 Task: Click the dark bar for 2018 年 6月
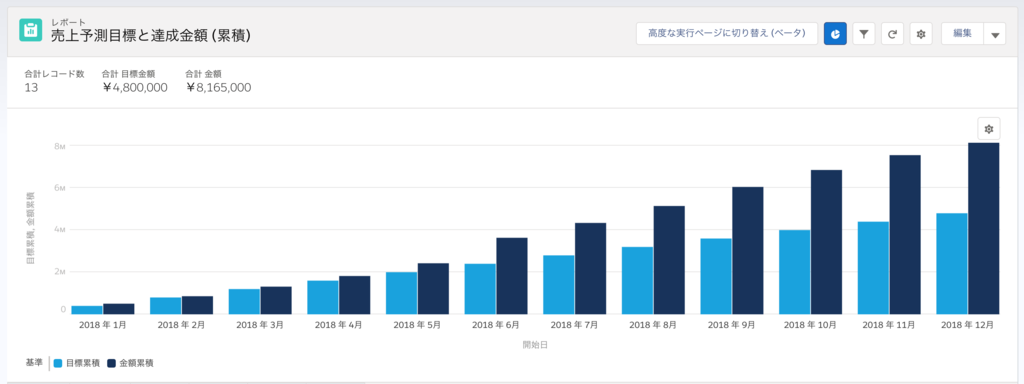pos(512,276)
